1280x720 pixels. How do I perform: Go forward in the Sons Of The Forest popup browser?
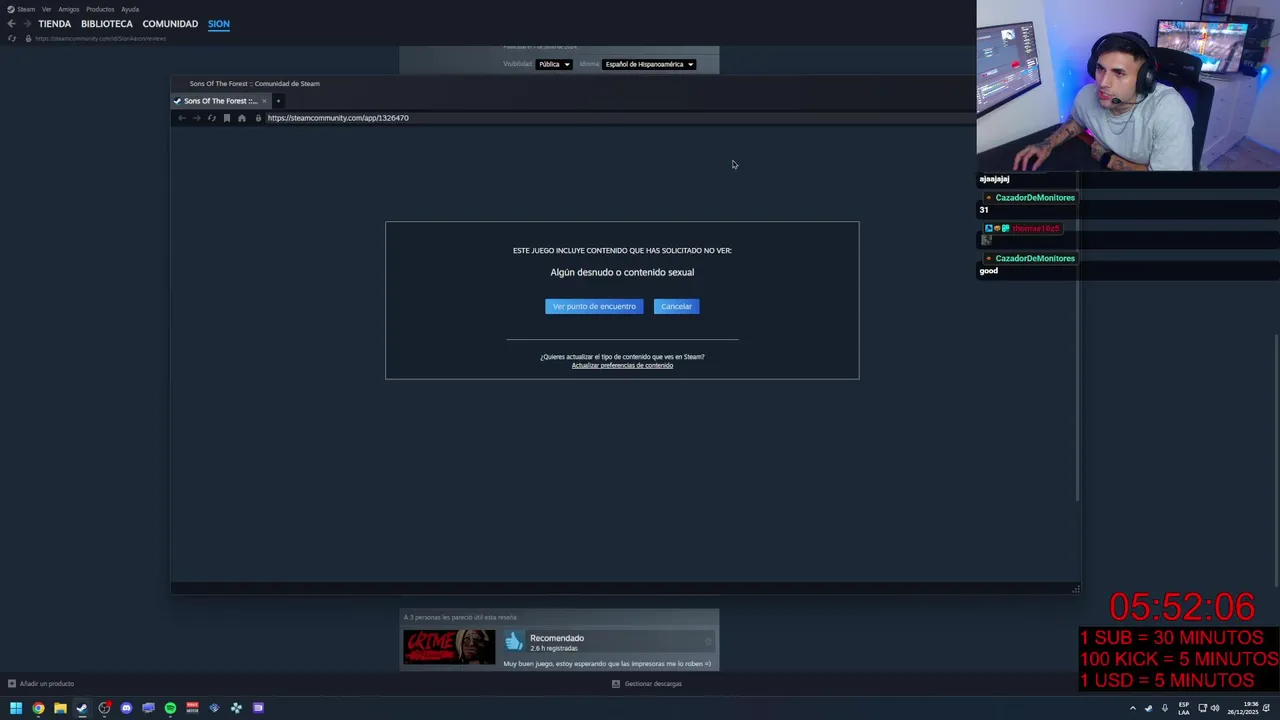pos(197,118)
